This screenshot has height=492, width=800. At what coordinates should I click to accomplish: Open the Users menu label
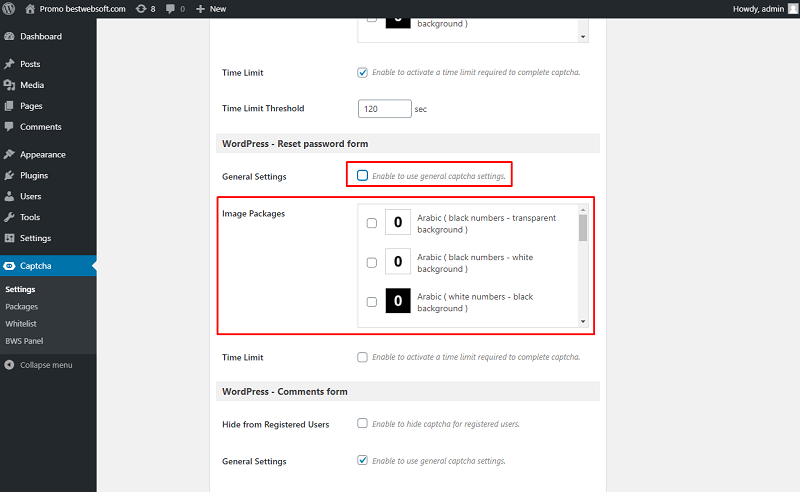(x=31, y=196)
